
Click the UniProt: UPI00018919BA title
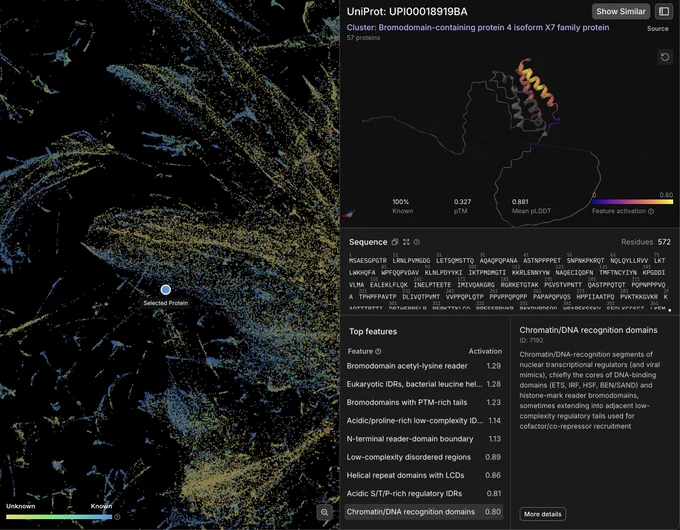[407, 12]
